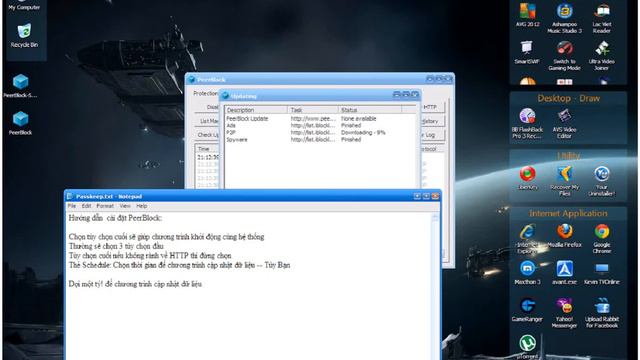Click the Disable button in PeerBlock window
Image resolution: width=640 pixels, height=360 pixels.
(x=207, y=107)
